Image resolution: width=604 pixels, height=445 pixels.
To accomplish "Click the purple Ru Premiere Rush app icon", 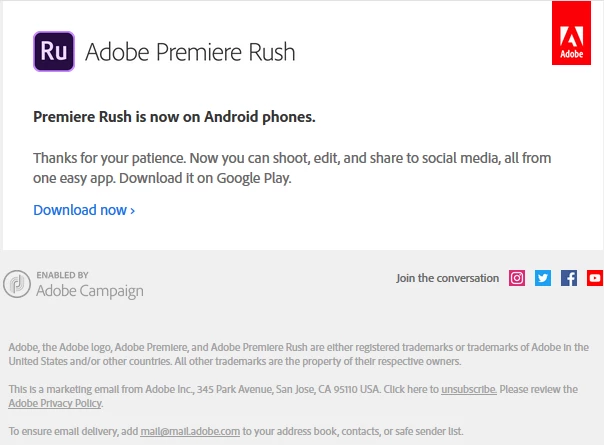I will (x=54, y=52).
